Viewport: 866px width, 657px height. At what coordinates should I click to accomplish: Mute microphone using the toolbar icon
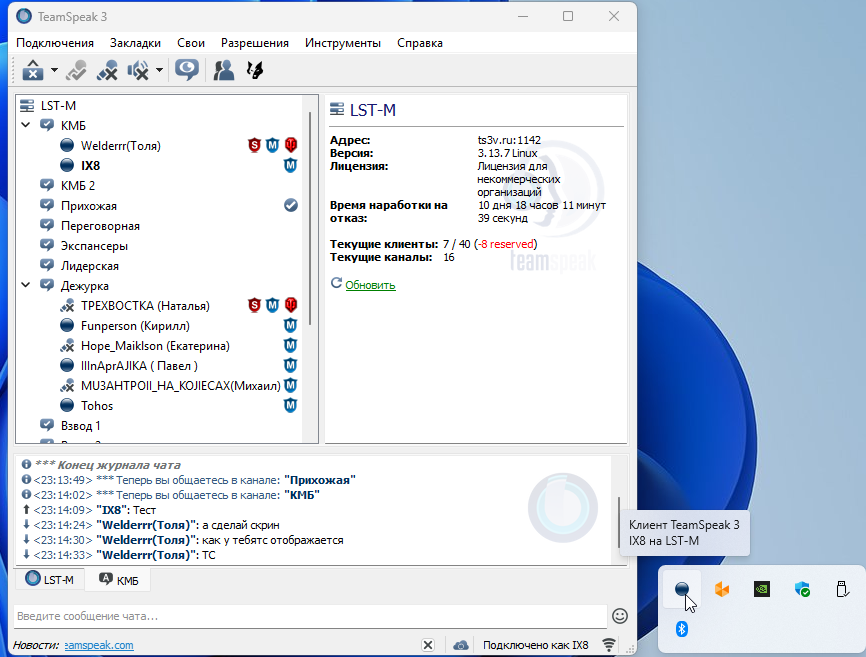coord(107,70)
